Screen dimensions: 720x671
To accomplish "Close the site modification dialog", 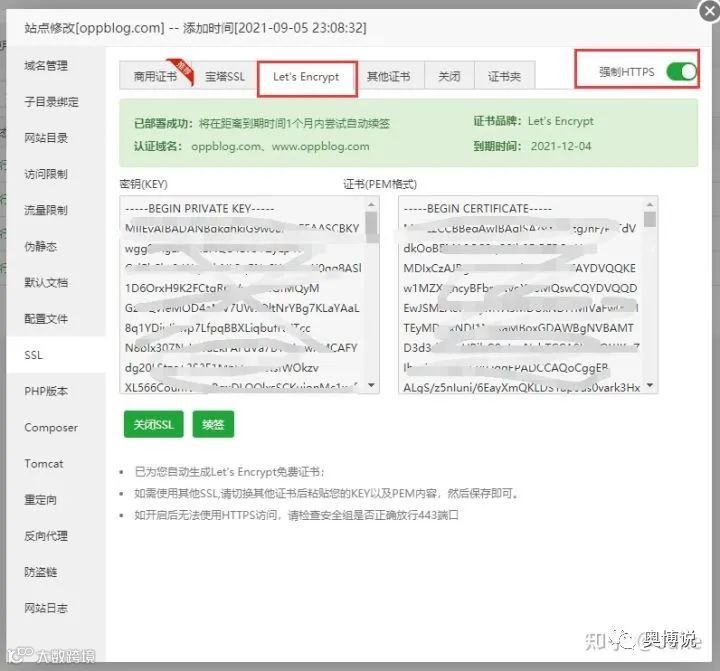I will click(x=709, y=10).
